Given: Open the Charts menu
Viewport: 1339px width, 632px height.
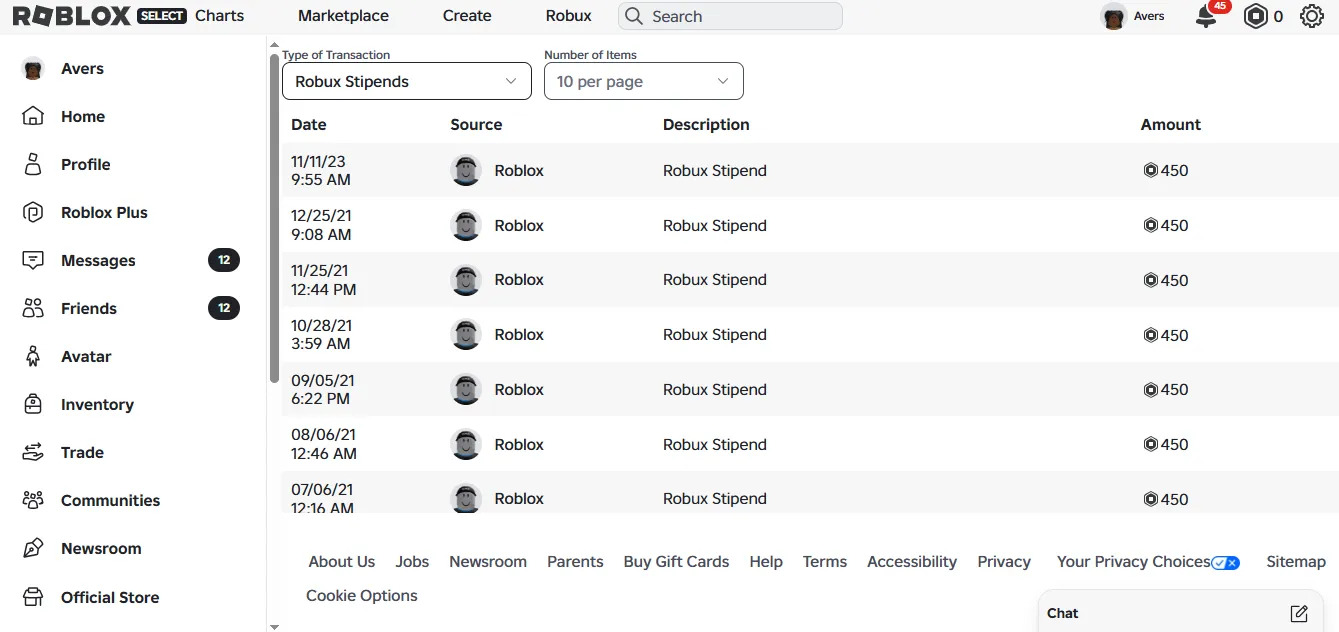Looking at the screenshot, I should point(220,16).
